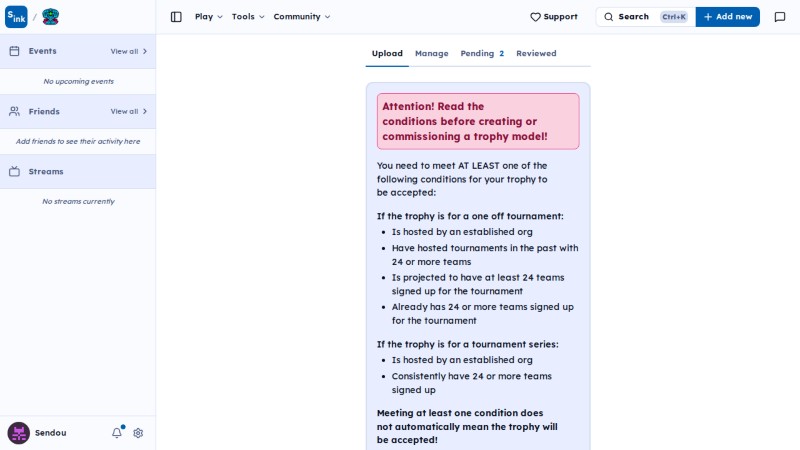Click the Support link
Viewport: 800px width, 450px height.
(554, 17)
